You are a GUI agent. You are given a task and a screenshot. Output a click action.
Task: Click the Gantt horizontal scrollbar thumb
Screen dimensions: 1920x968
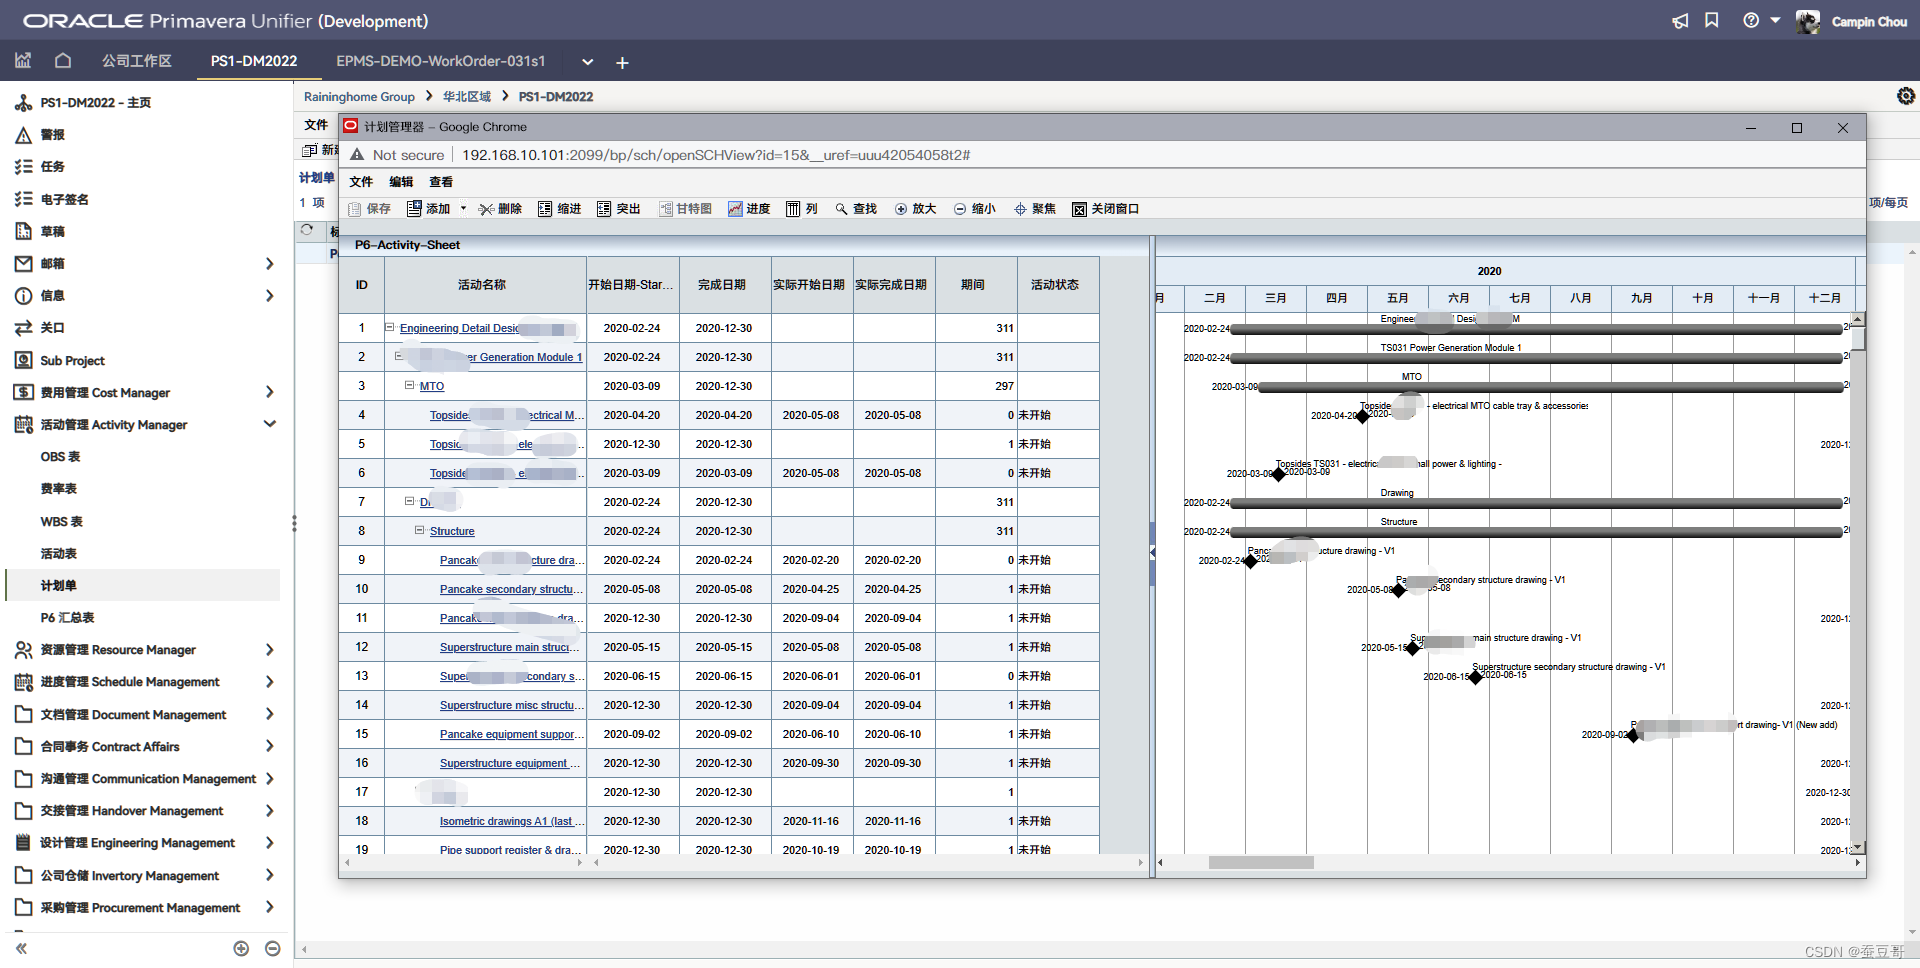pos(1261,862)
